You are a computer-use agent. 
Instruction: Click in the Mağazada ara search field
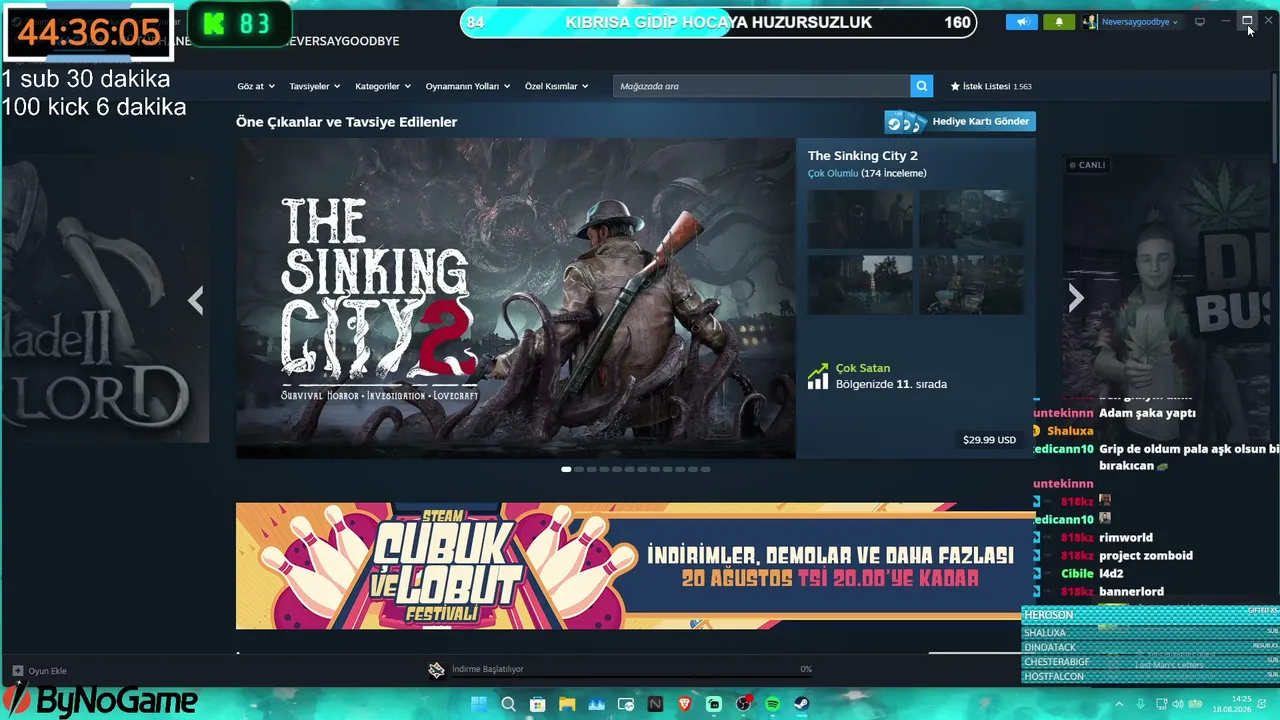click(x=762, y=86)
